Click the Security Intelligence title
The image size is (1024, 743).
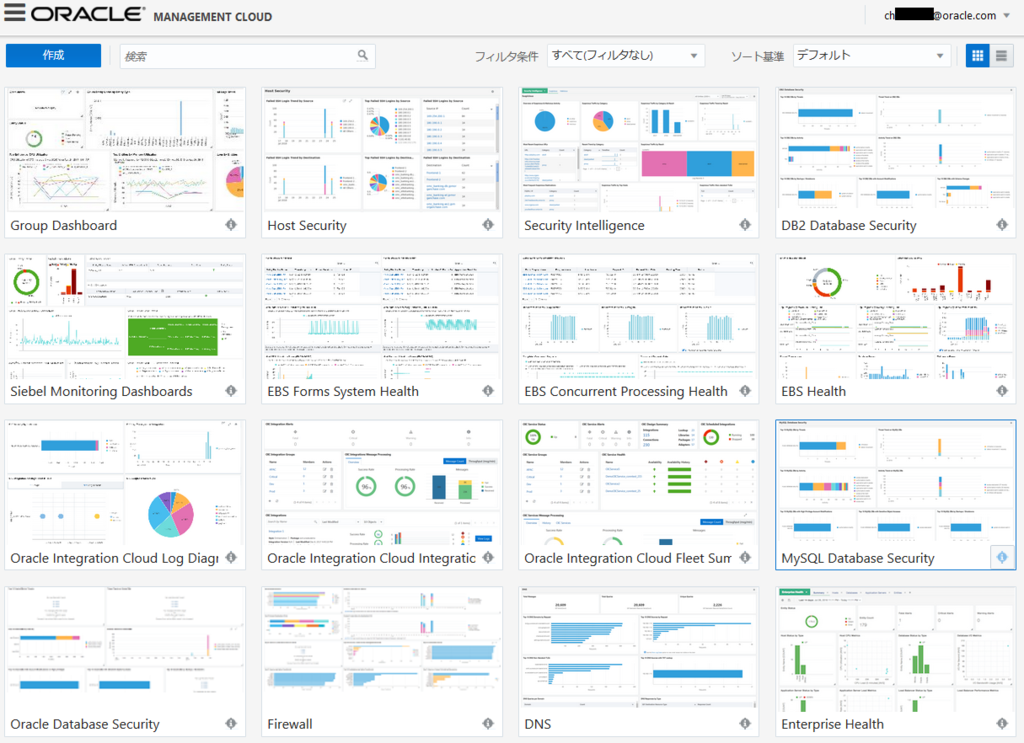(x=584, y=225)
